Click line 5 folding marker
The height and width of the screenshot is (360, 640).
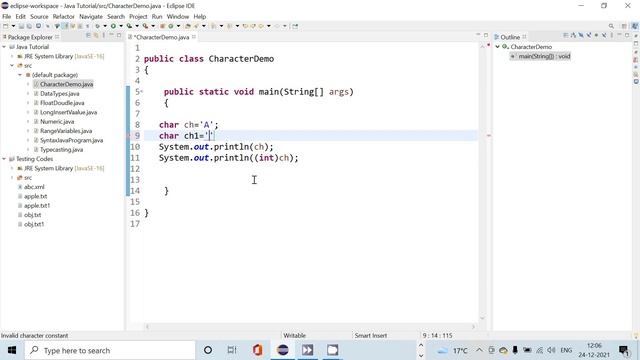tap(141, 91)
